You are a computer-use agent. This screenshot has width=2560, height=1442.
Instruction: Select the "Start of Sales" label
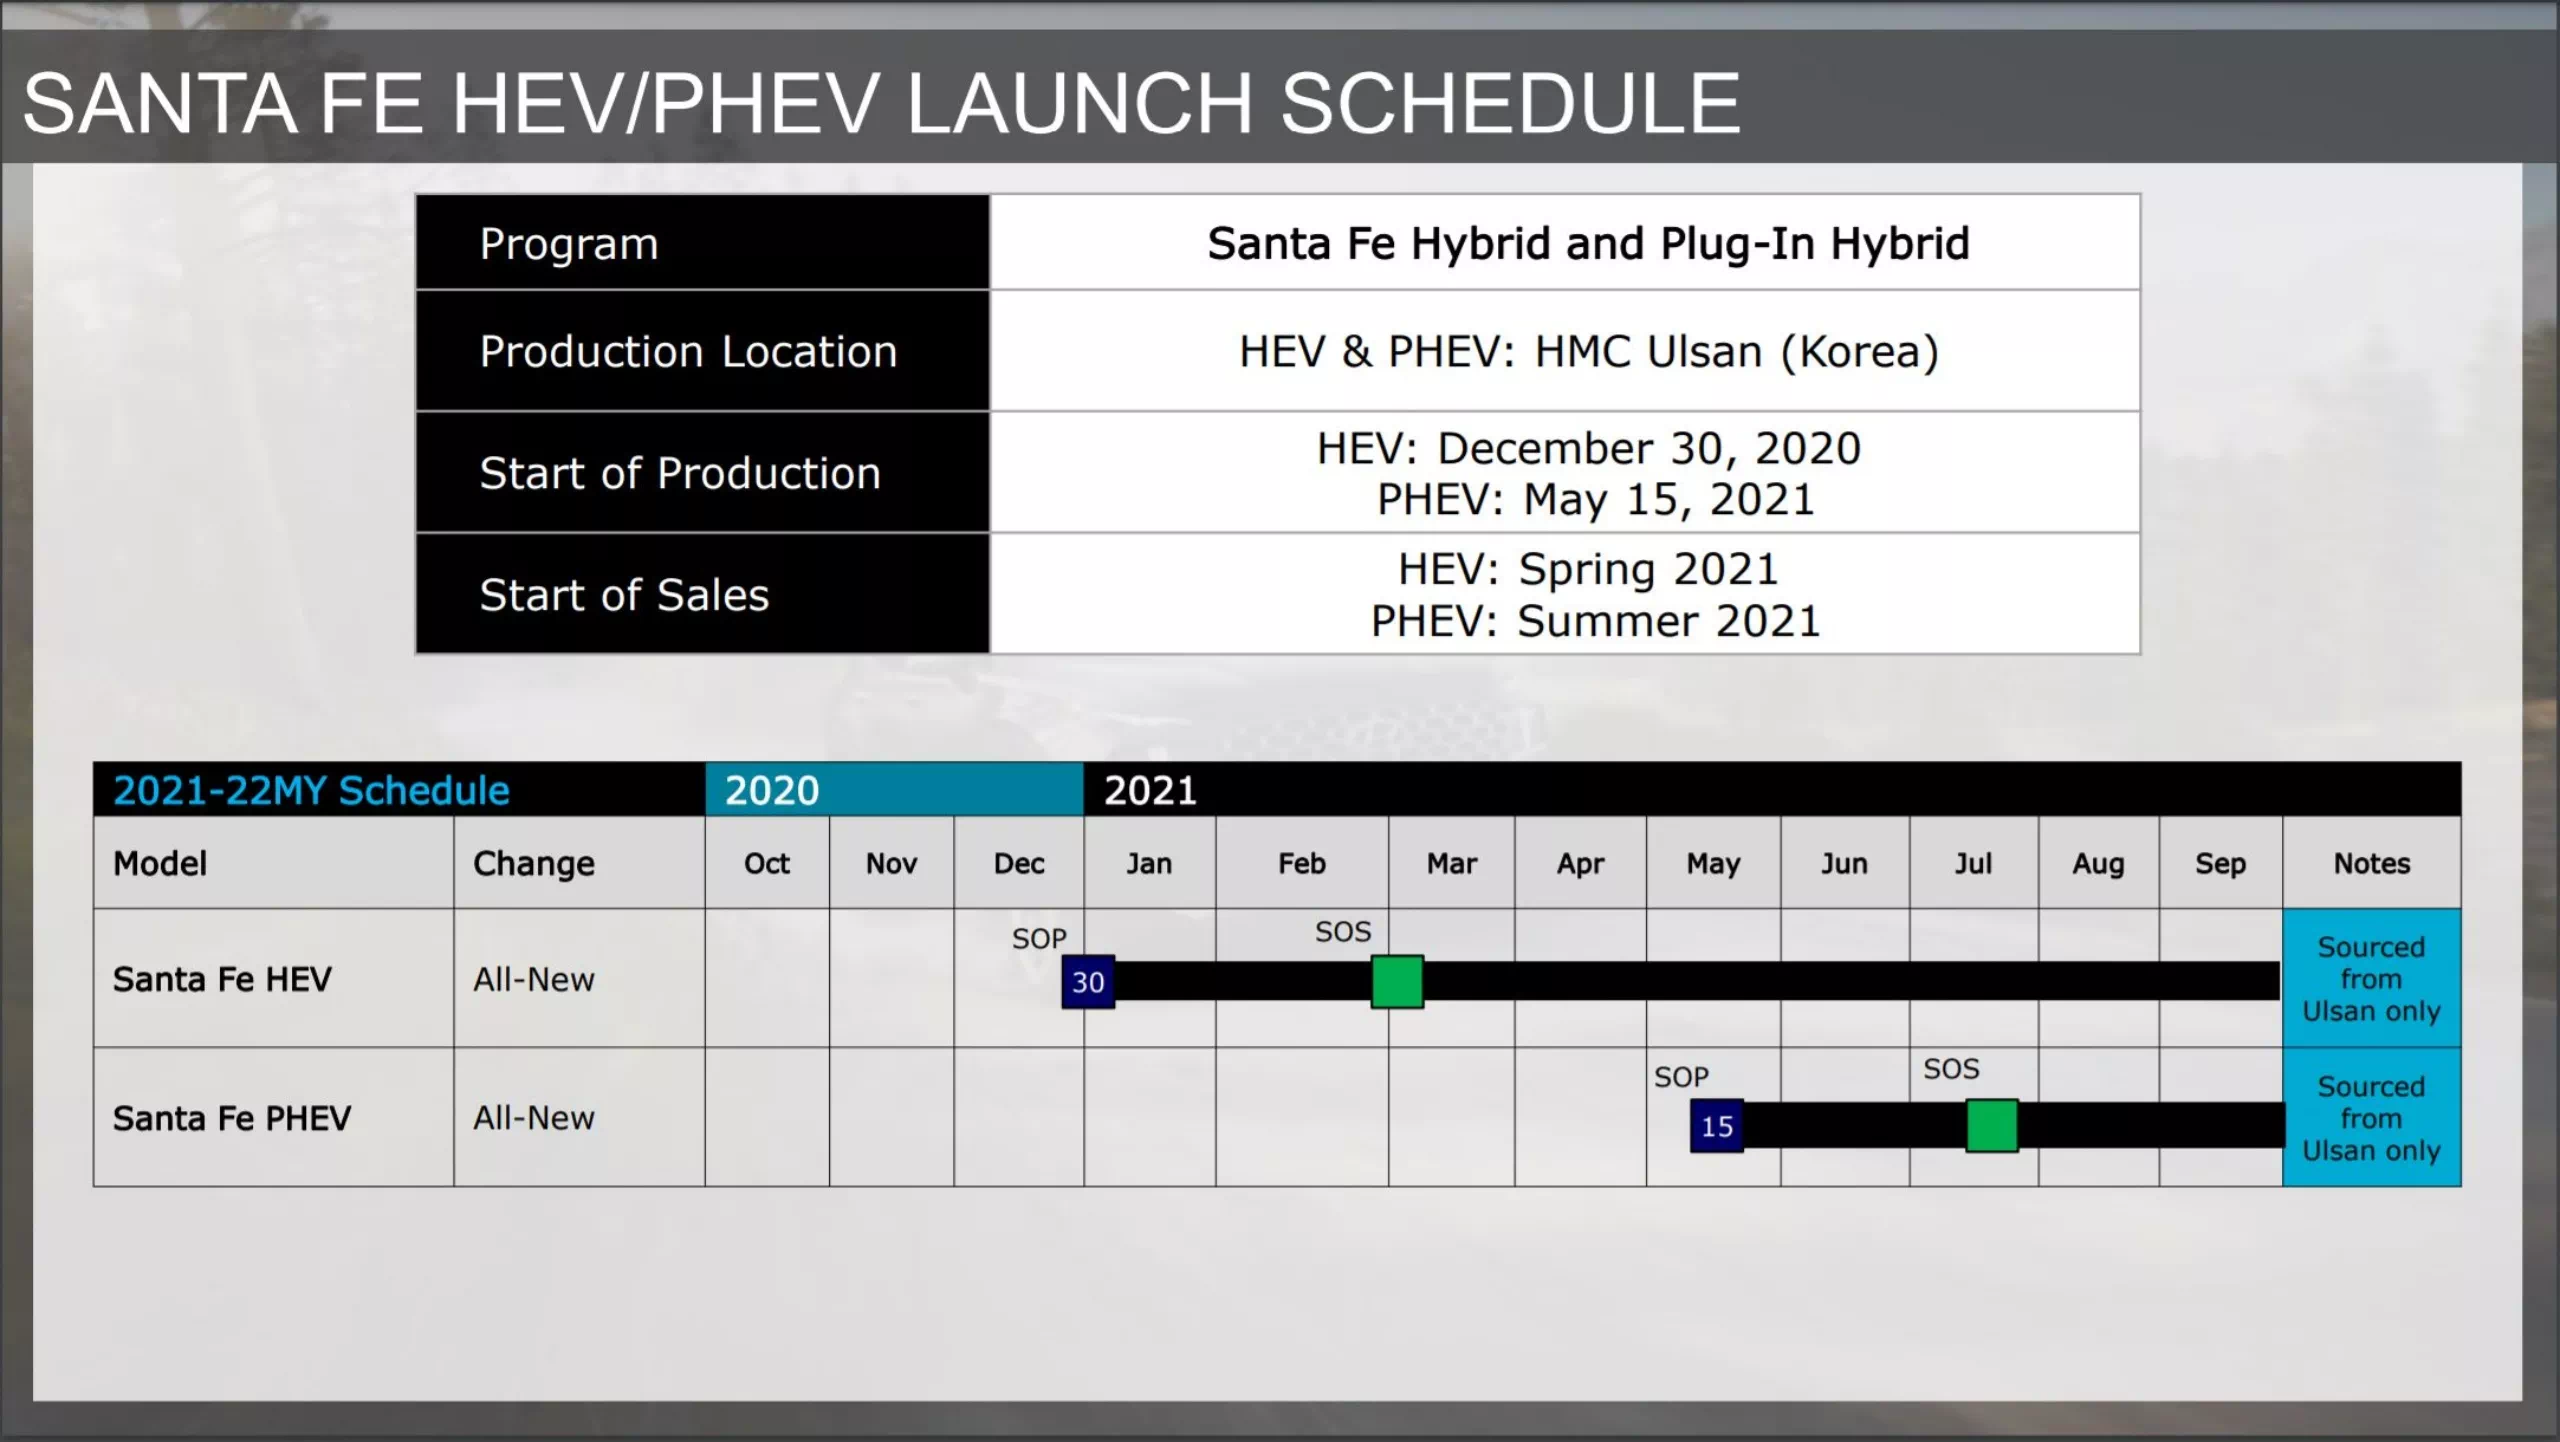(624, 595)
